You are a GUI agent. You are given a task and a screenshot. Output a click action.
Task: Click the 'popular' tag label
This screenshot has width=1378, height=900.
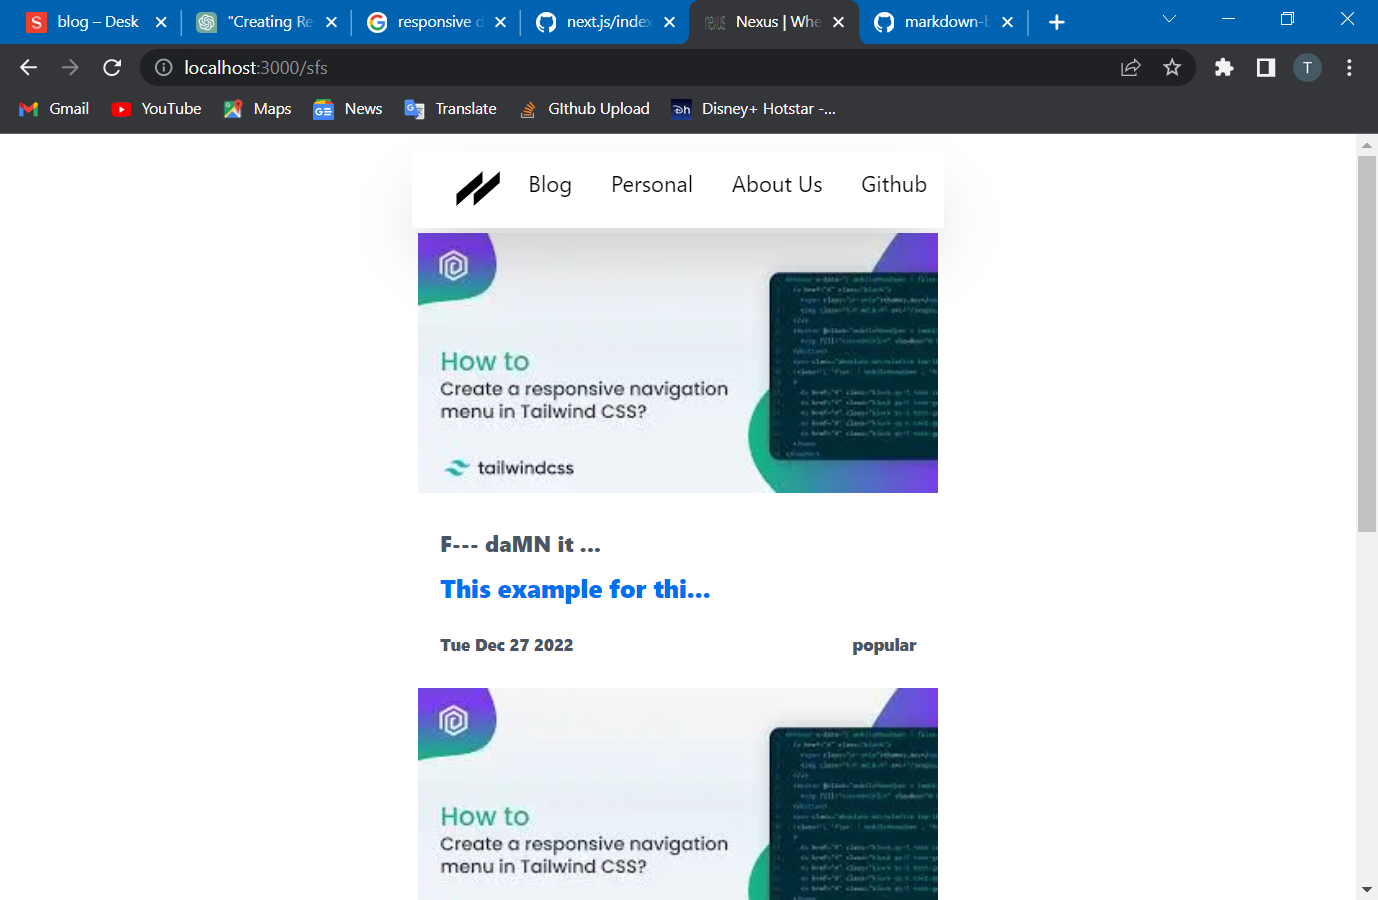click(884, 645)
